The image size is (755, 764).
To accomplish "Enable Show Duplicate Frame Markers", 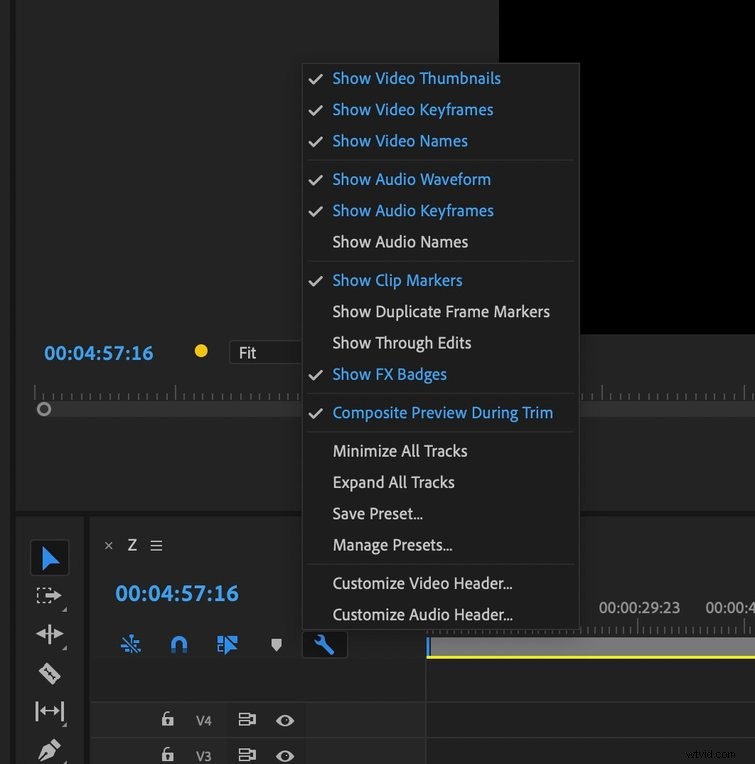I will [x=440, y=312].
